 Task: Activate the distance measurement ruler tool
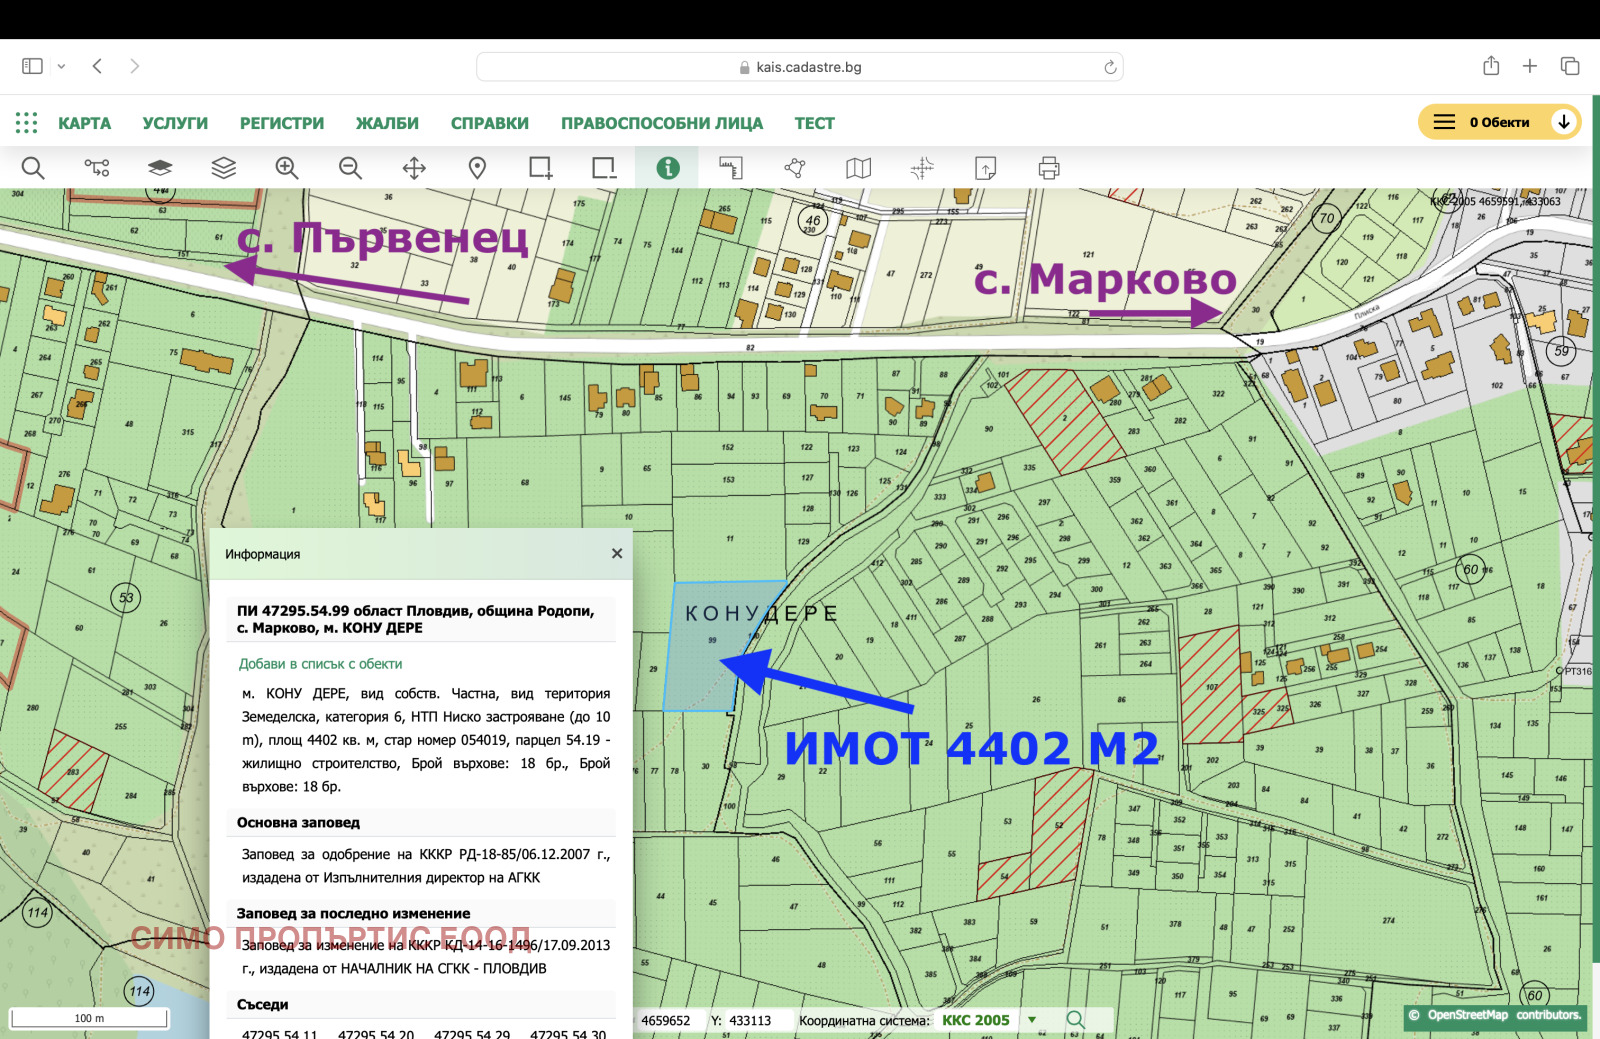(731, 168)
